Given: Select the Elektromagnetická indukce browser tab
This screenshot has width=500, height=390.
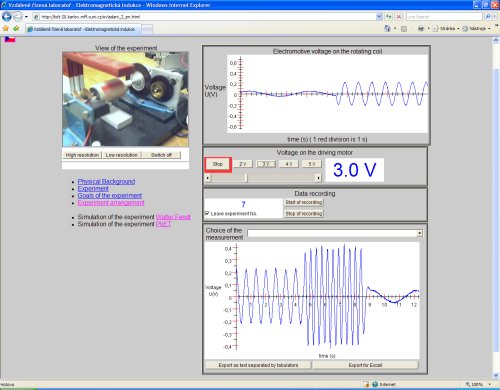Looking at the screenshot, I should (x=84, y=29).
